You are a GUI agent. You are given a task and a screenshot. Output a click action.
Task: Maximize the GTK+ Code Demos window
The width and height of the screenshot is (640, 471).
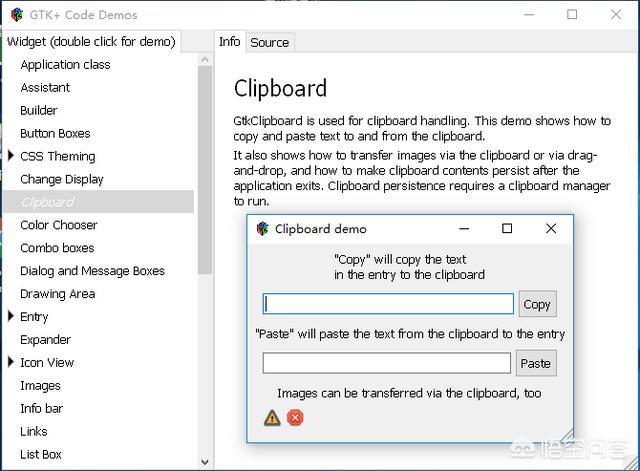click(x=572, y=15)
